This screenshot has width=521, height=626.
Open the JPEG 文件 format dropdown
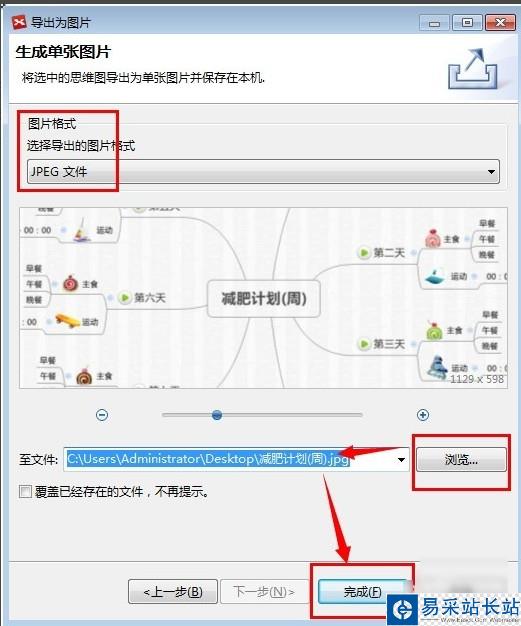[263, 172]
